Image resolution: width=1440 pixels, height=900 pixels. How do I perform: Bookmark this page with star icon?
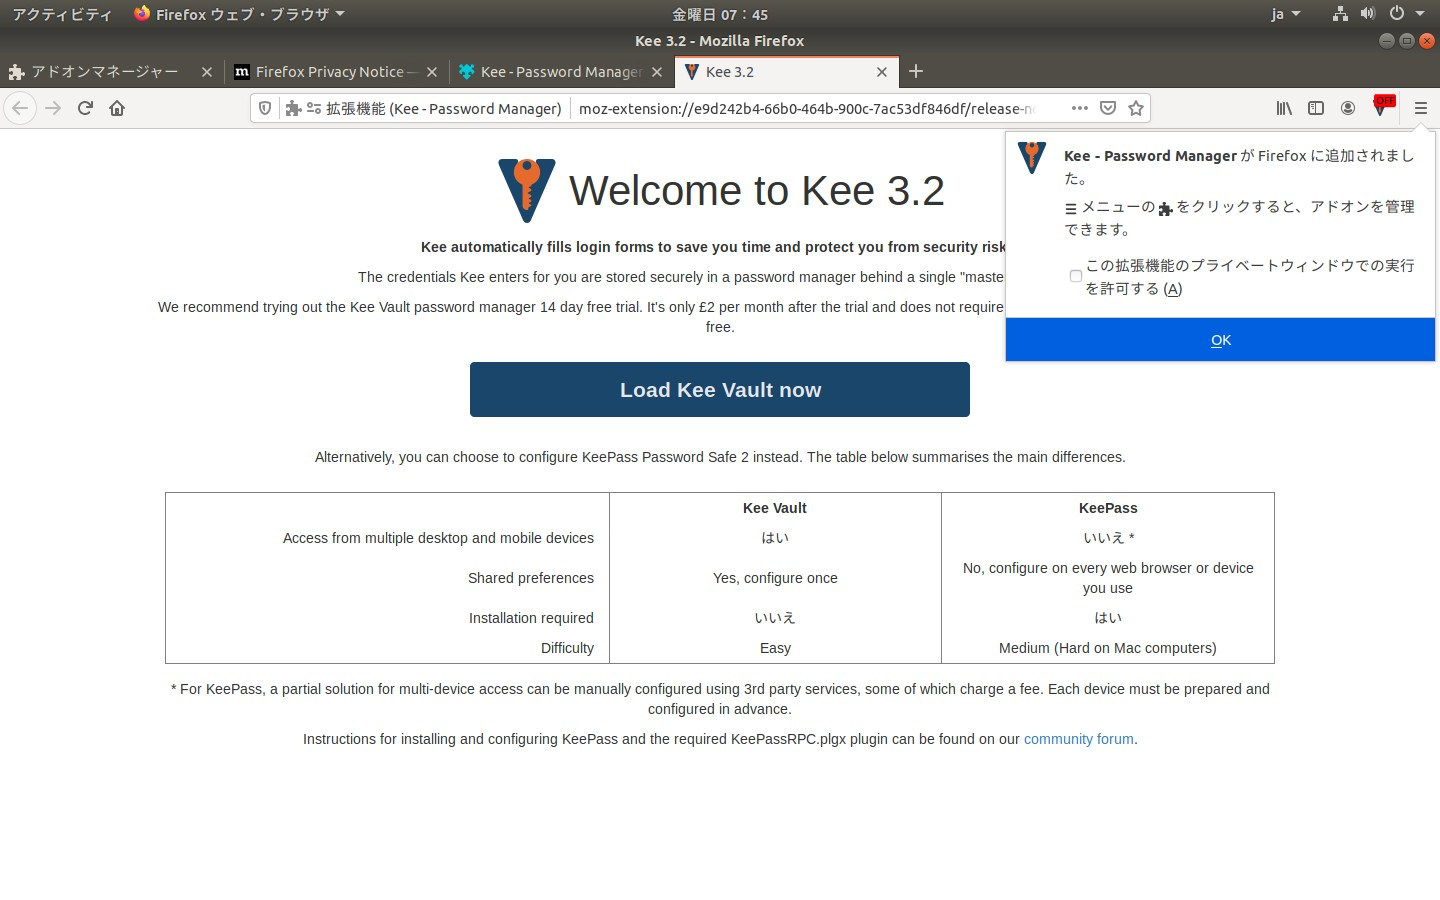tap(1136, 108)
